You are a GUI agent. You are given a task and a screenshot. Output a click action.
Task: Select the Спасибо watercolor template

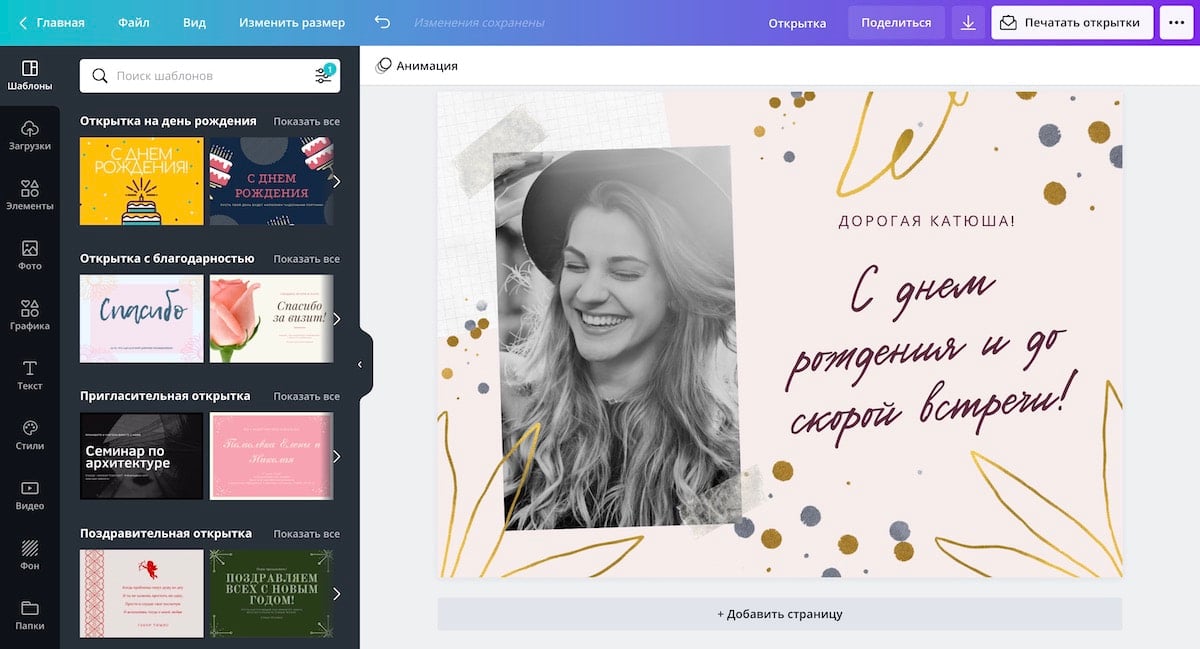[141, 319]
